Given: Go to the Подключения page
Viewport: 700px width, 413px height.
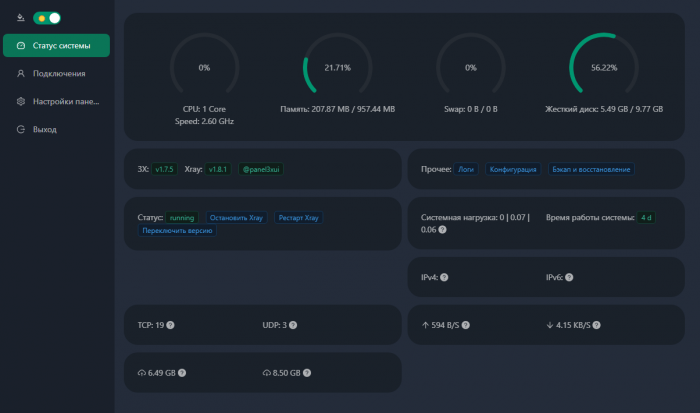Looking at the screenshot, I should (x=57, y=73).
